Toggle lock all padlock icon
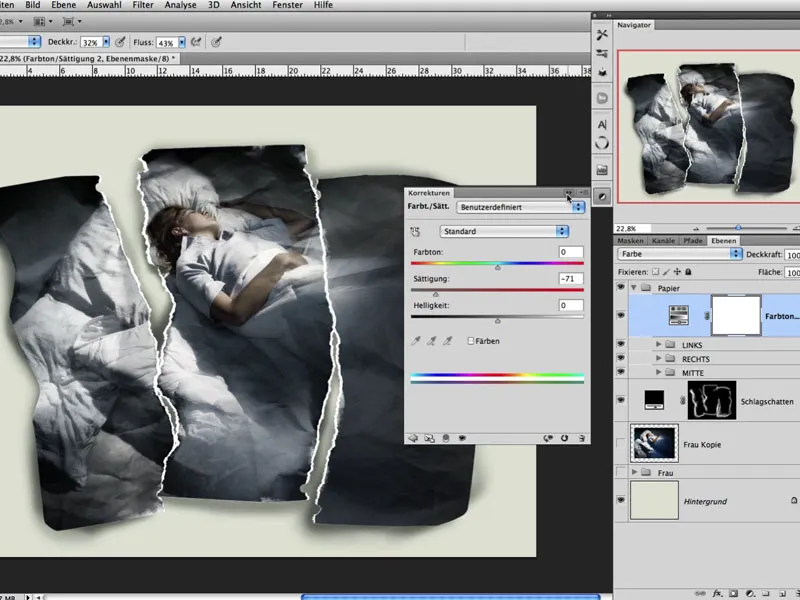The width and height of the screenshot is (800, 600). pos(688,272)
